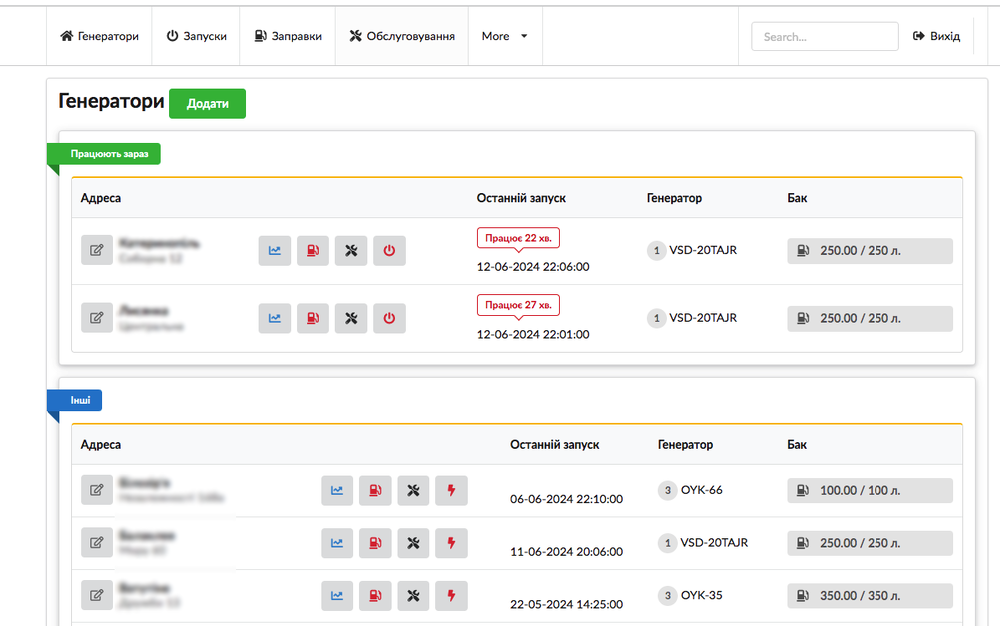Focus the Search input field
This screenshot has width=1000, height=626.
click(824, 37)
